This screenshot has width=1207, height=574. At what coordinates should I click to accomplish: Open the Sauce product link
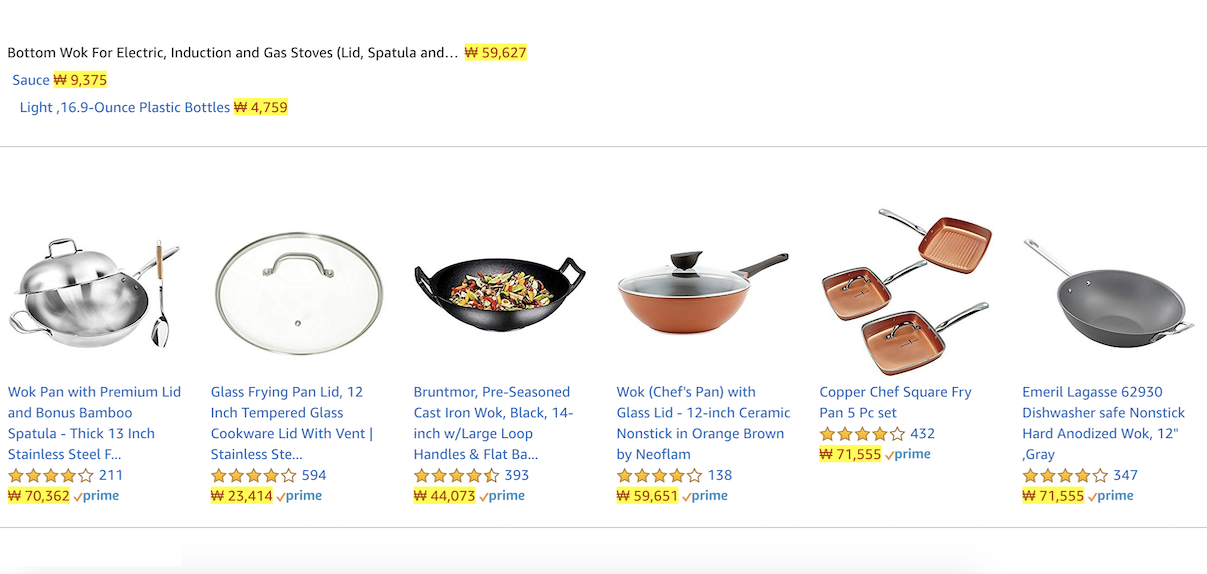[31, 80]
